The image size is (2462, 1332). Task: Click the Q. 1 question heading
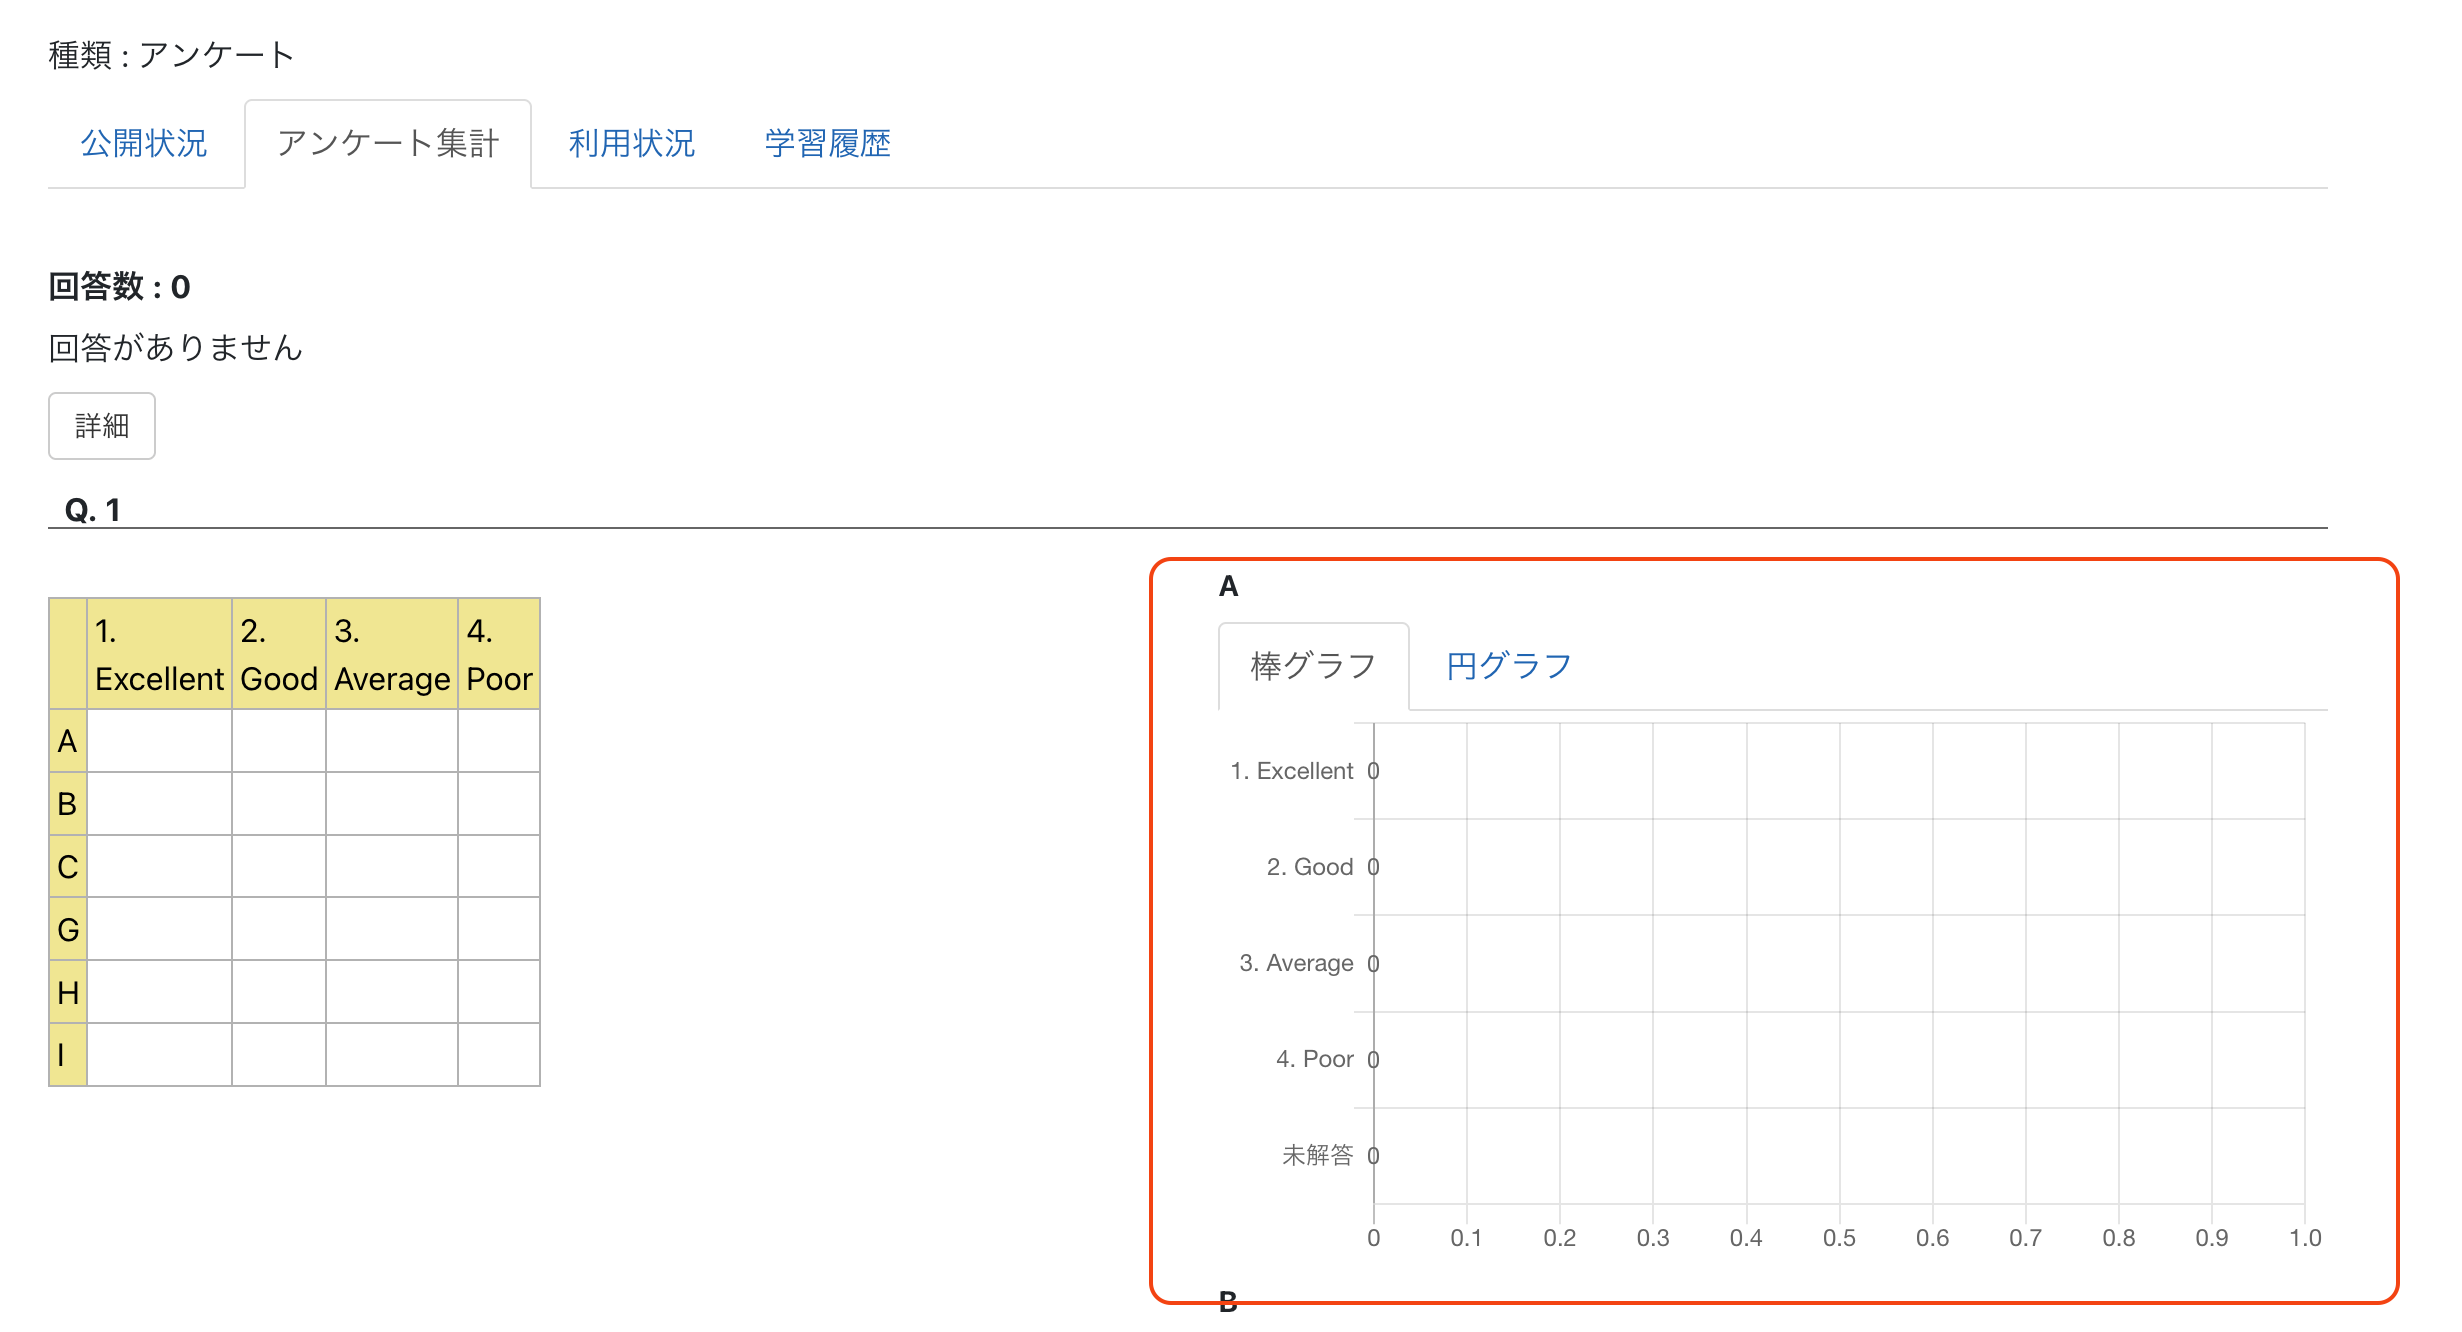coord(92,510)
